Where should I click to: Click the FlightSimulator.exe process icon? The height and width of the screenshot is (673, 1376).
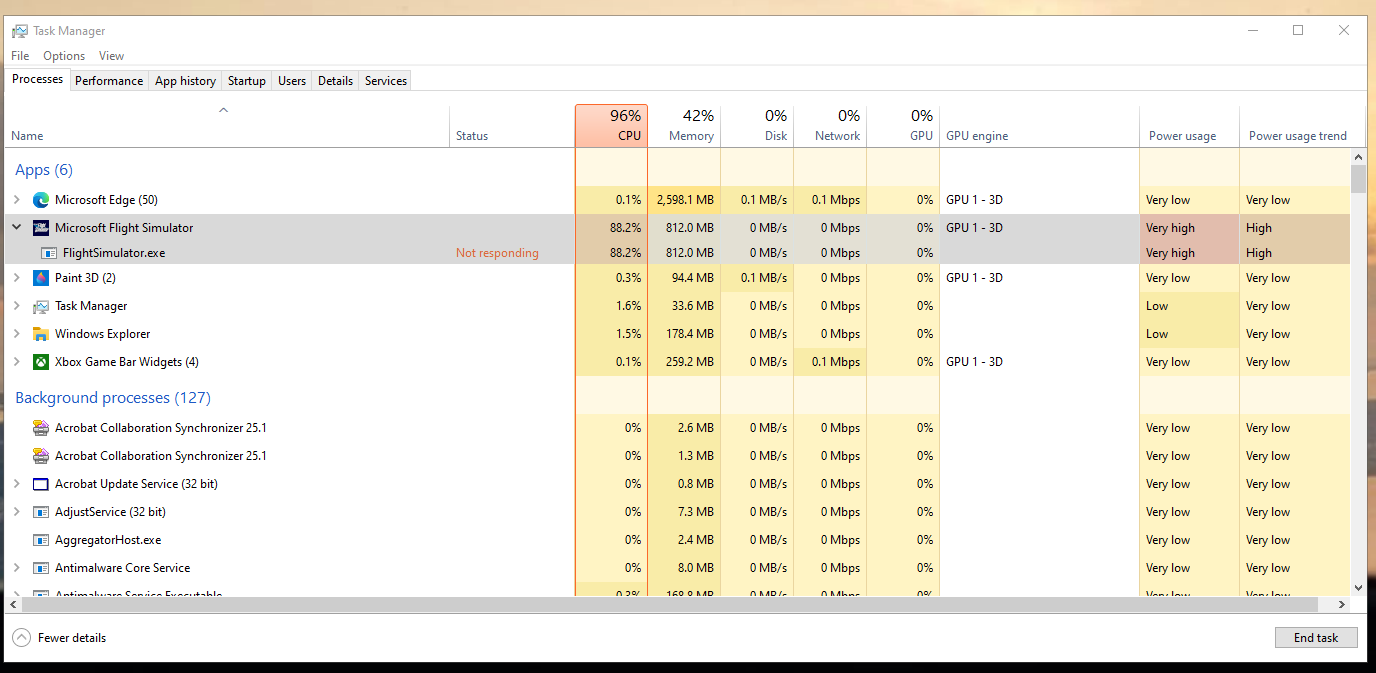click(49, 252)
